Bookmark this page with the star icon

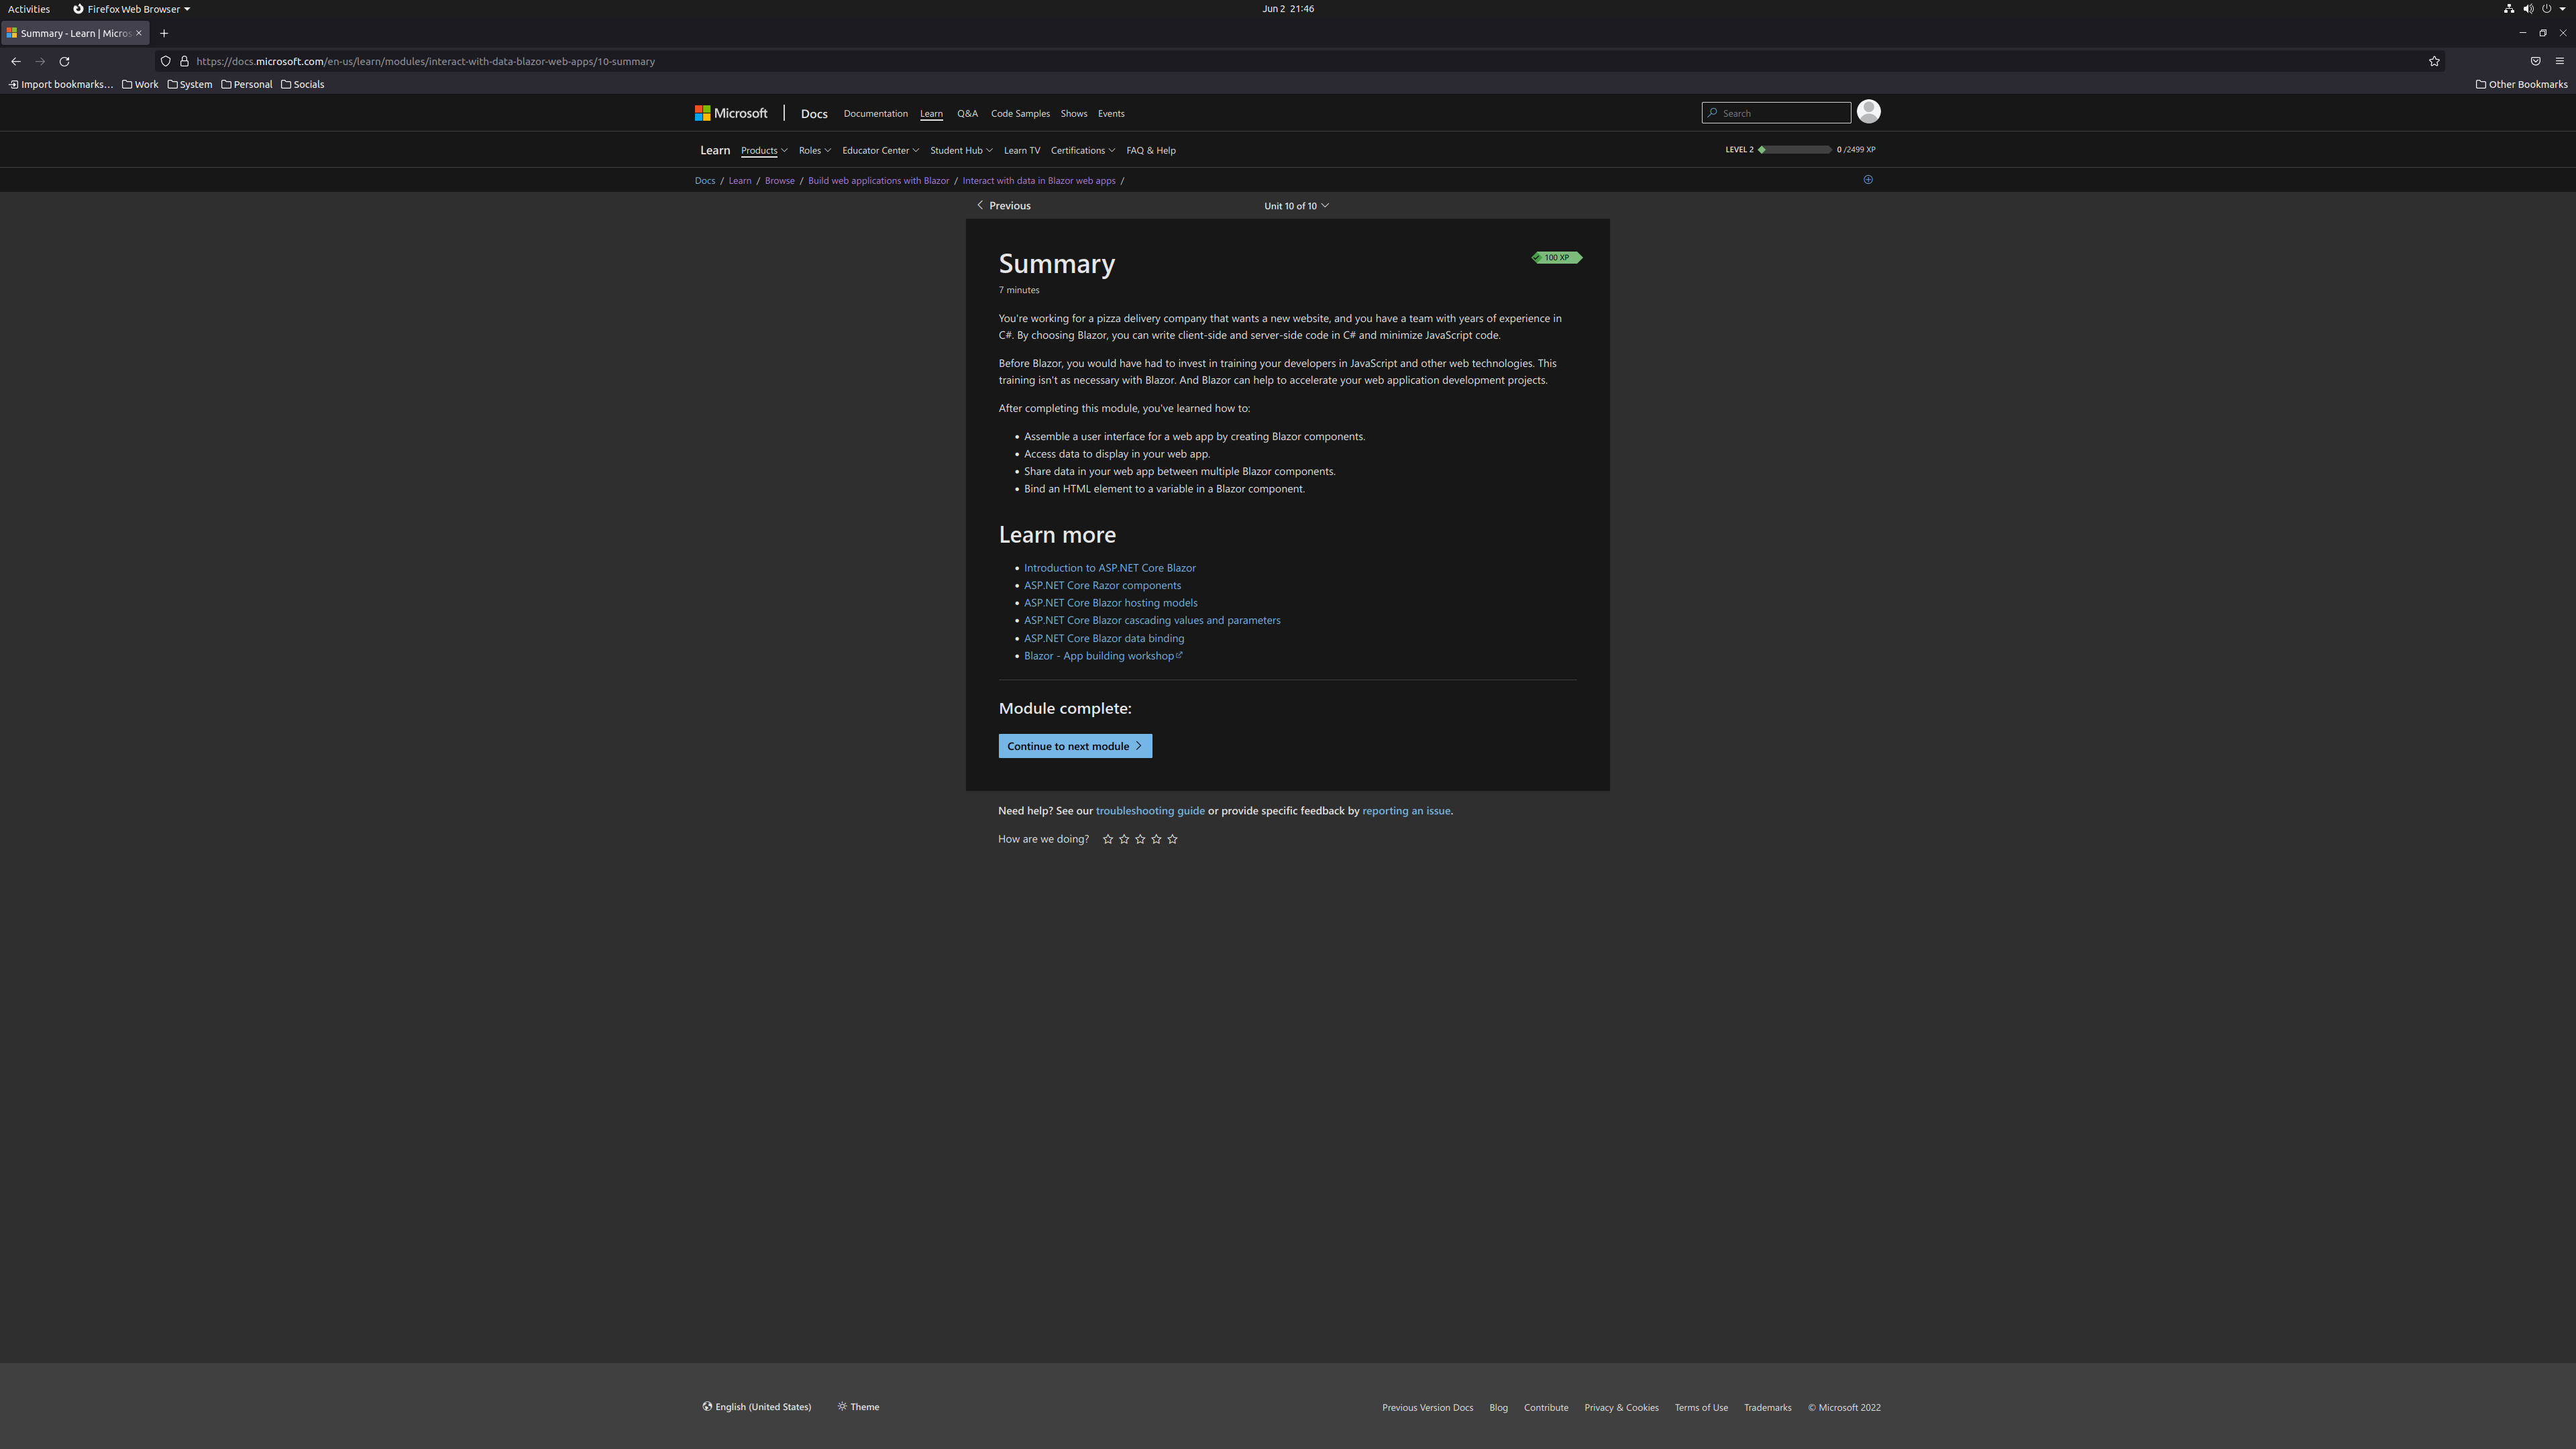[2434, 61]
